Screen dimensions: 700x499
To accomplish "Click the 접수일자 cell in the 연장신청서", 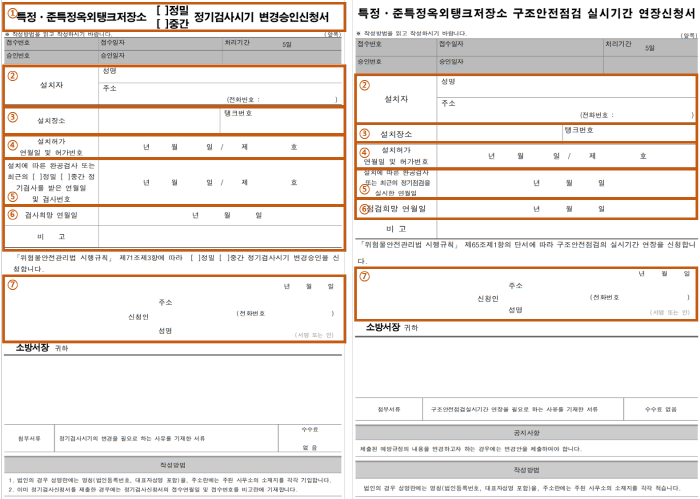I will (520, 47).
